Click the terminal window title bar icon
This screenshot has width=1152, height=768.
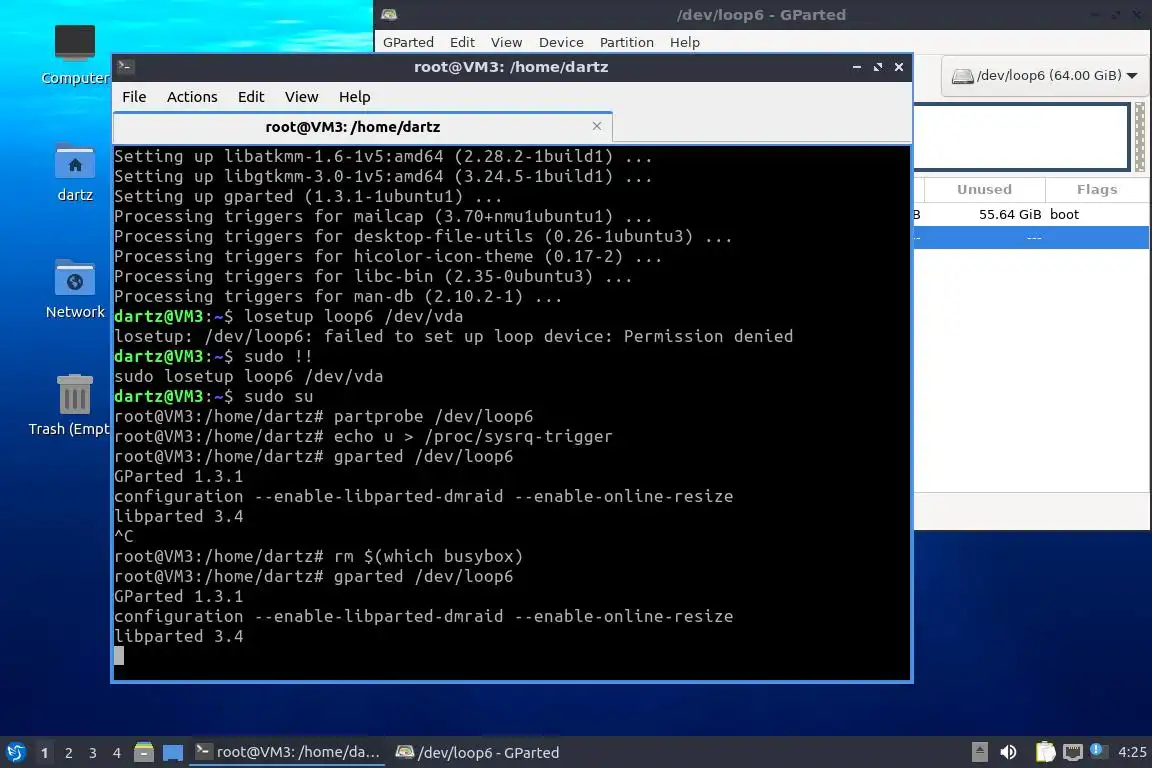[125, 67]
